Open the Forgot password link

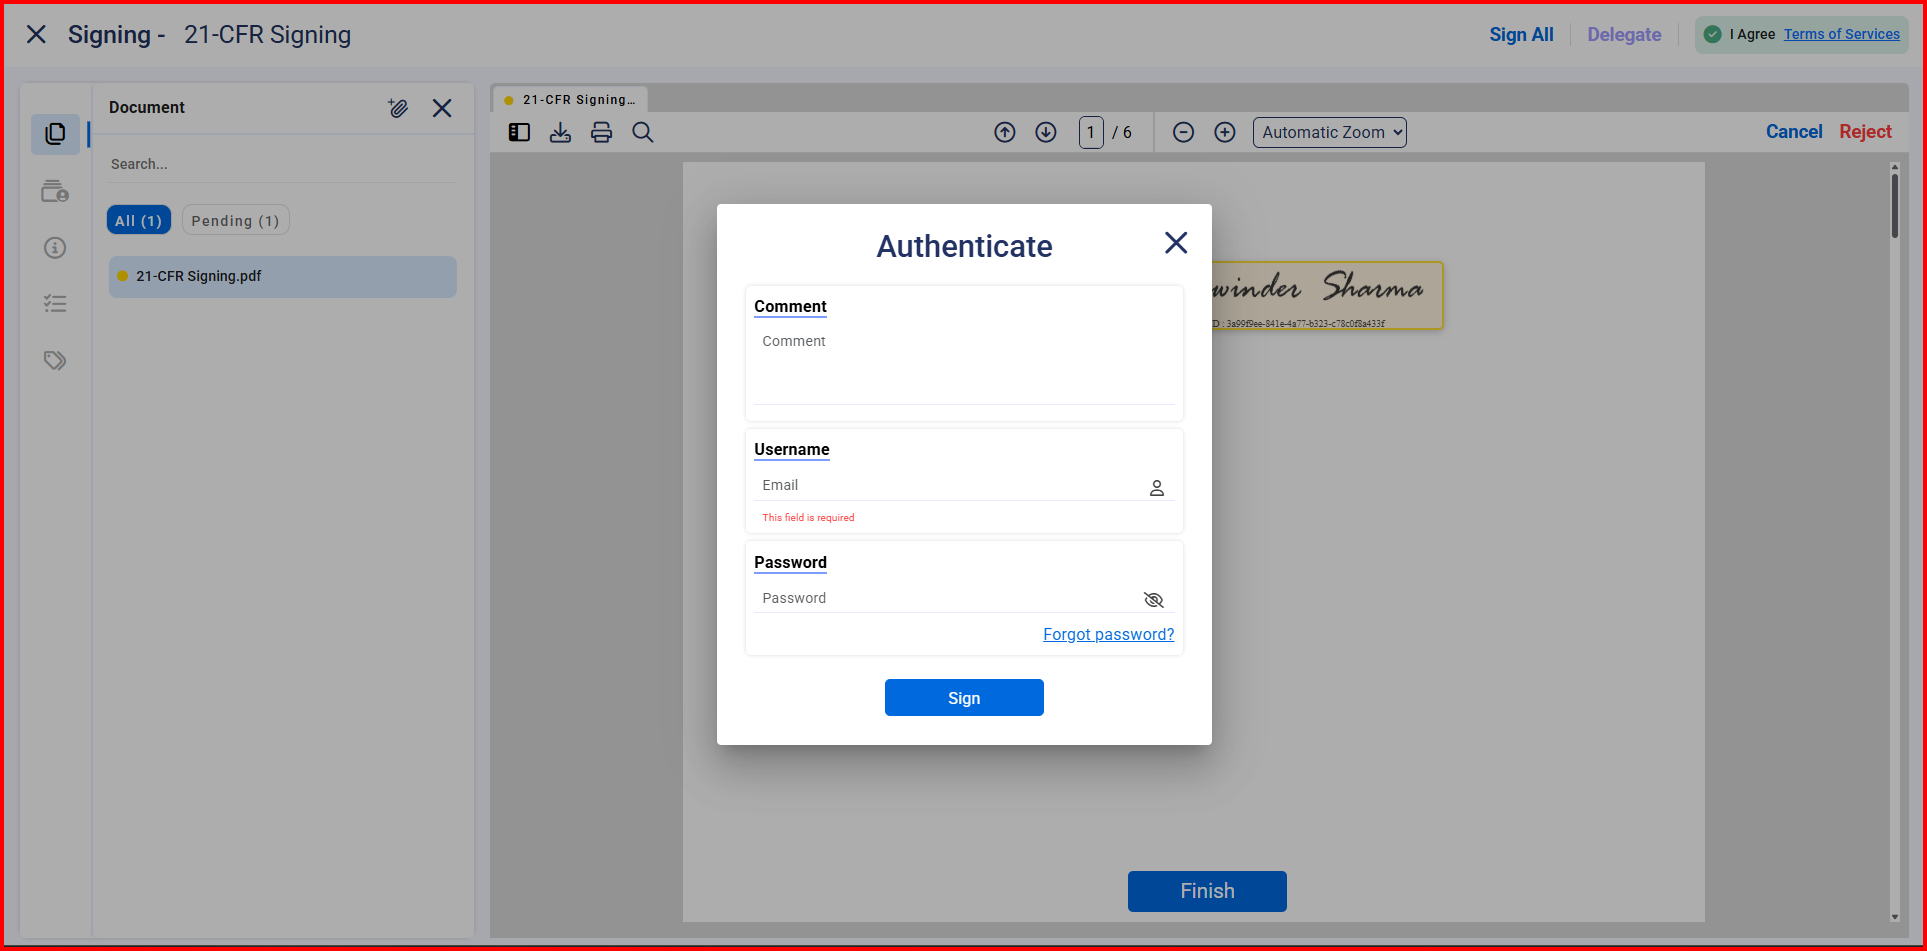click(1108, 634)
